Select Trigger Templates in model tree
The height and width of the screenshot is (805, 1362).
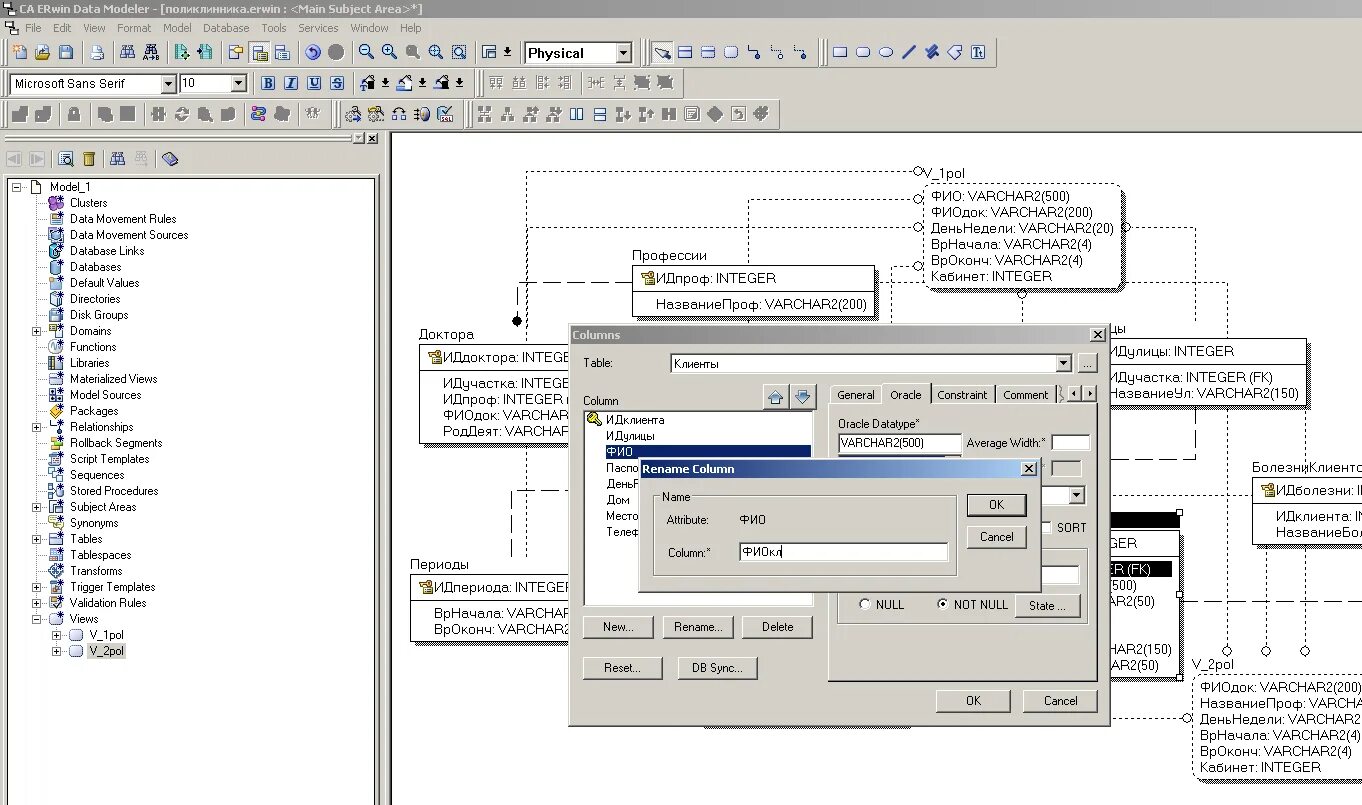pyautogui.click(x=112, y=587)
